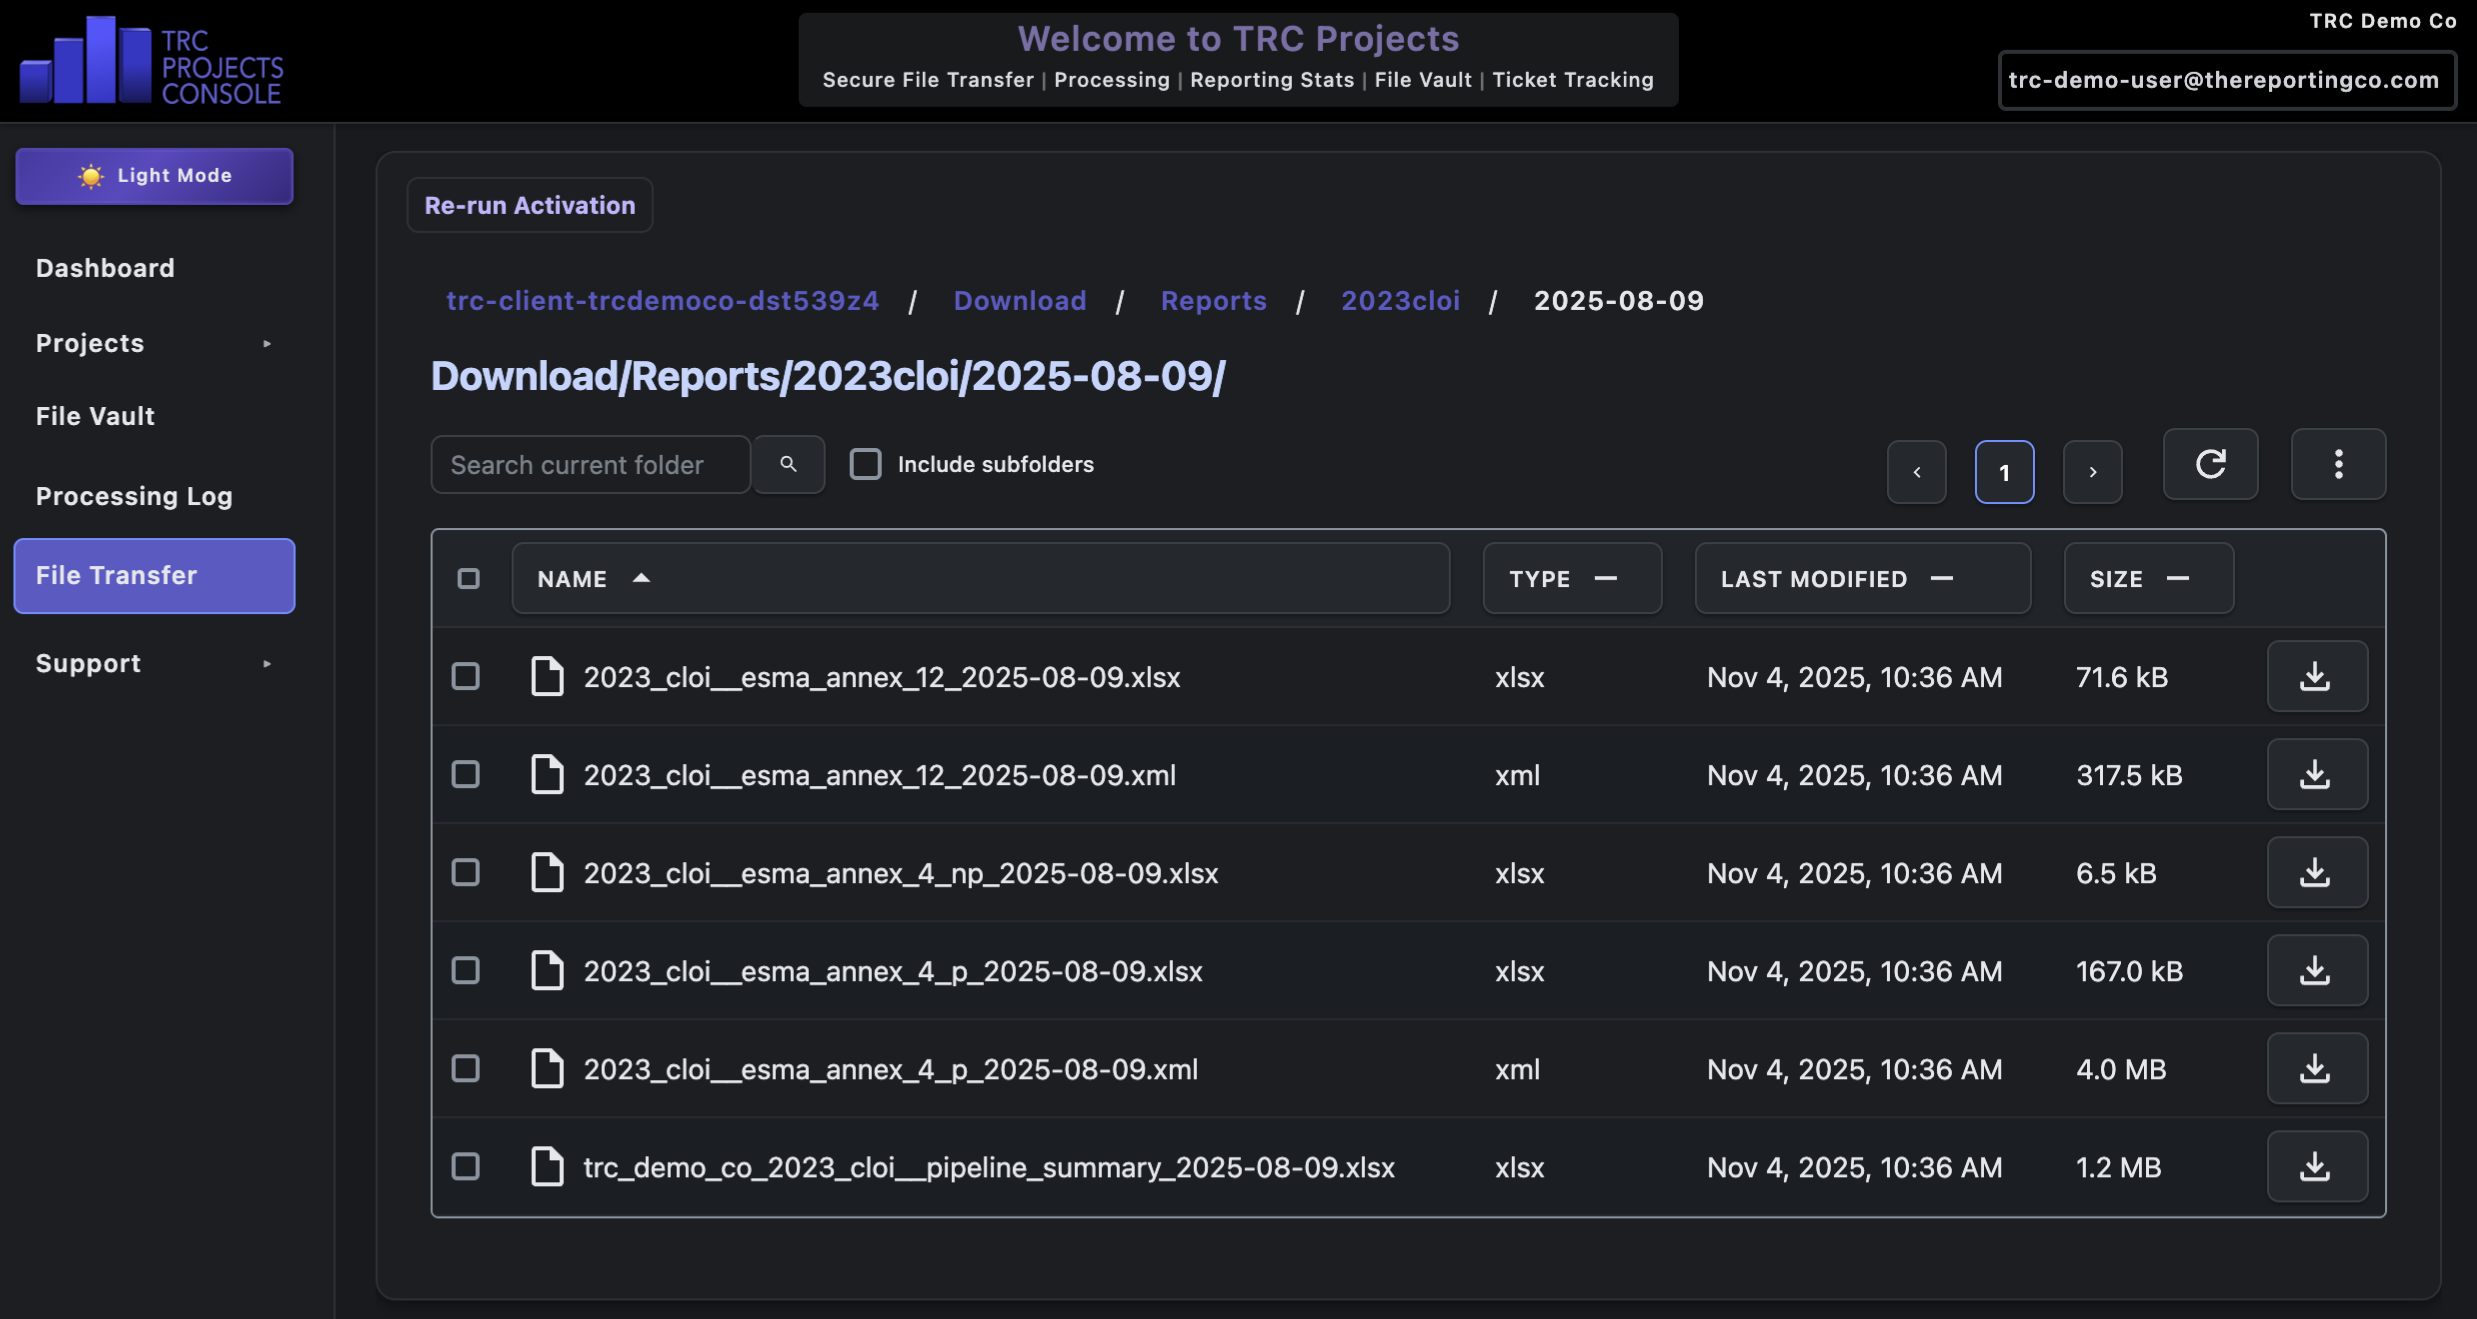Click the search magnifier icon
The height and width of the screenshot is (1319, 2477).
pos(788,464)
